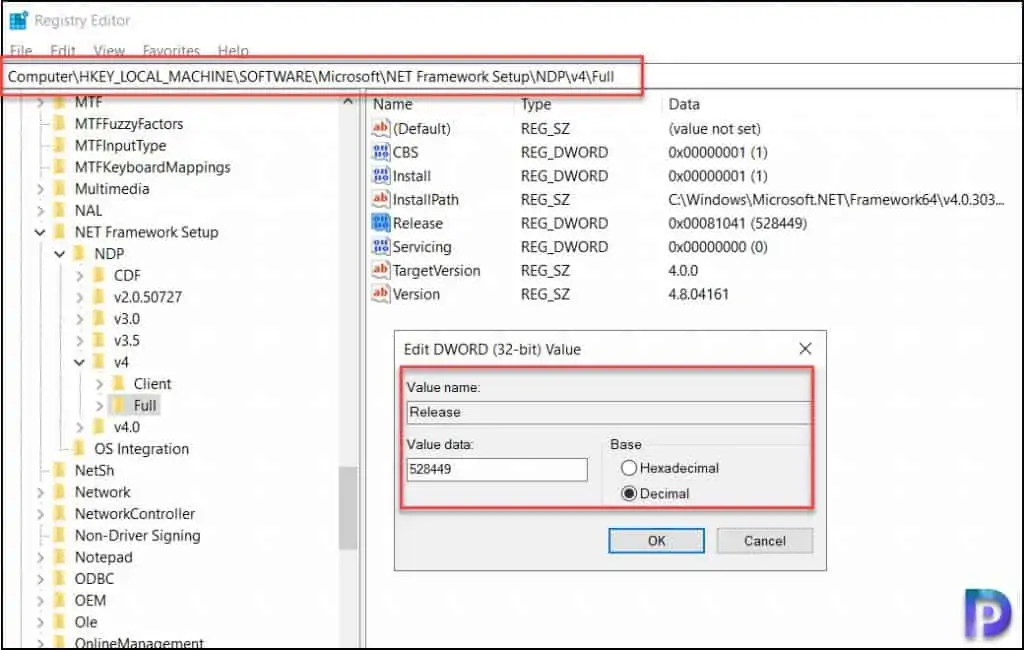Click the Value name field showing Release
This screenshot has width=1024, height=650.
coord(607,412)
